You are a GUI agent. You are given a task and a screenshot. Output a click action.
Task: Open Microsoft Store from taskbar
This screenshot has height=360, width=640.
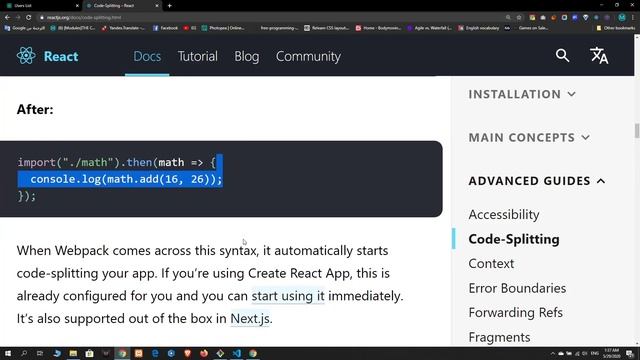tap(89, 353)
